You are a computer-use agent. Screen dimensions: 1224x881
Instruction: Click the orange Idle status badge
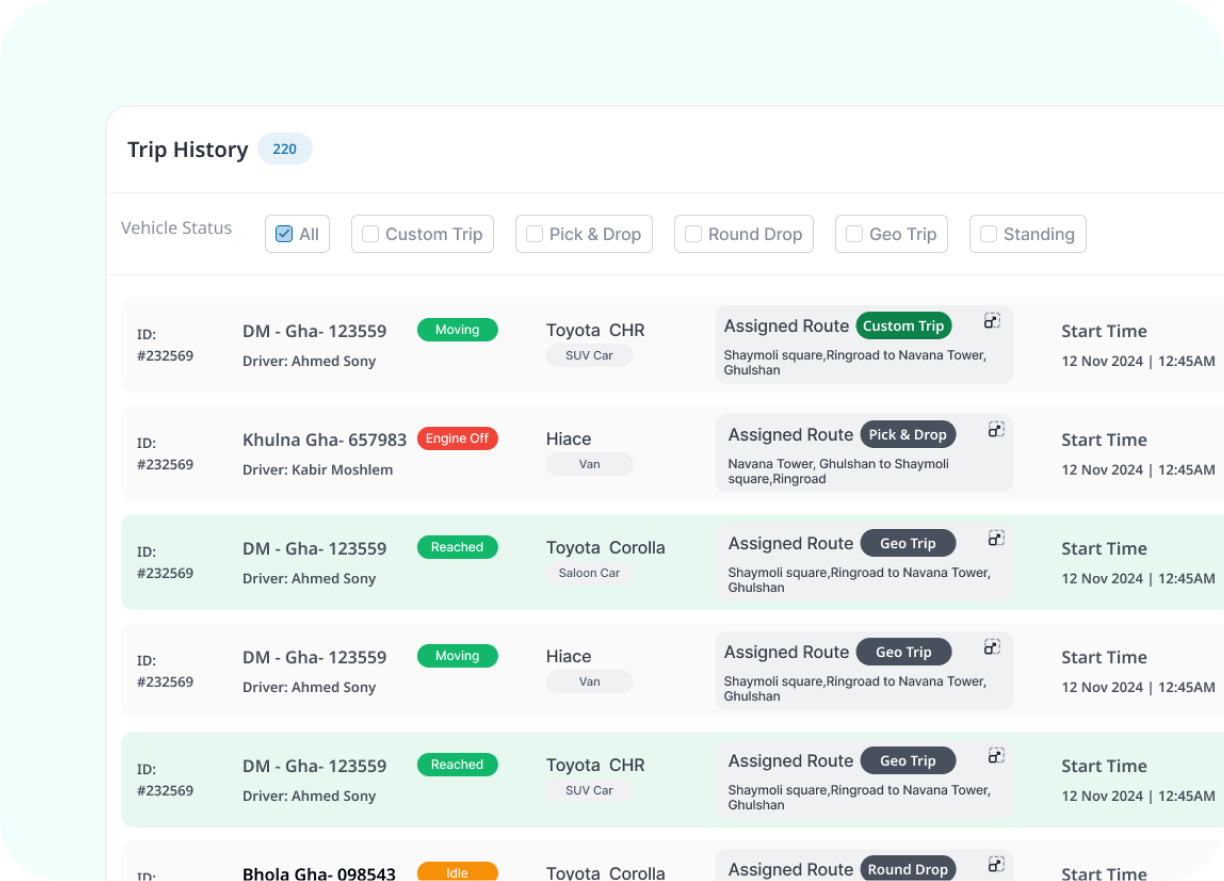click(x=457, y=872)
